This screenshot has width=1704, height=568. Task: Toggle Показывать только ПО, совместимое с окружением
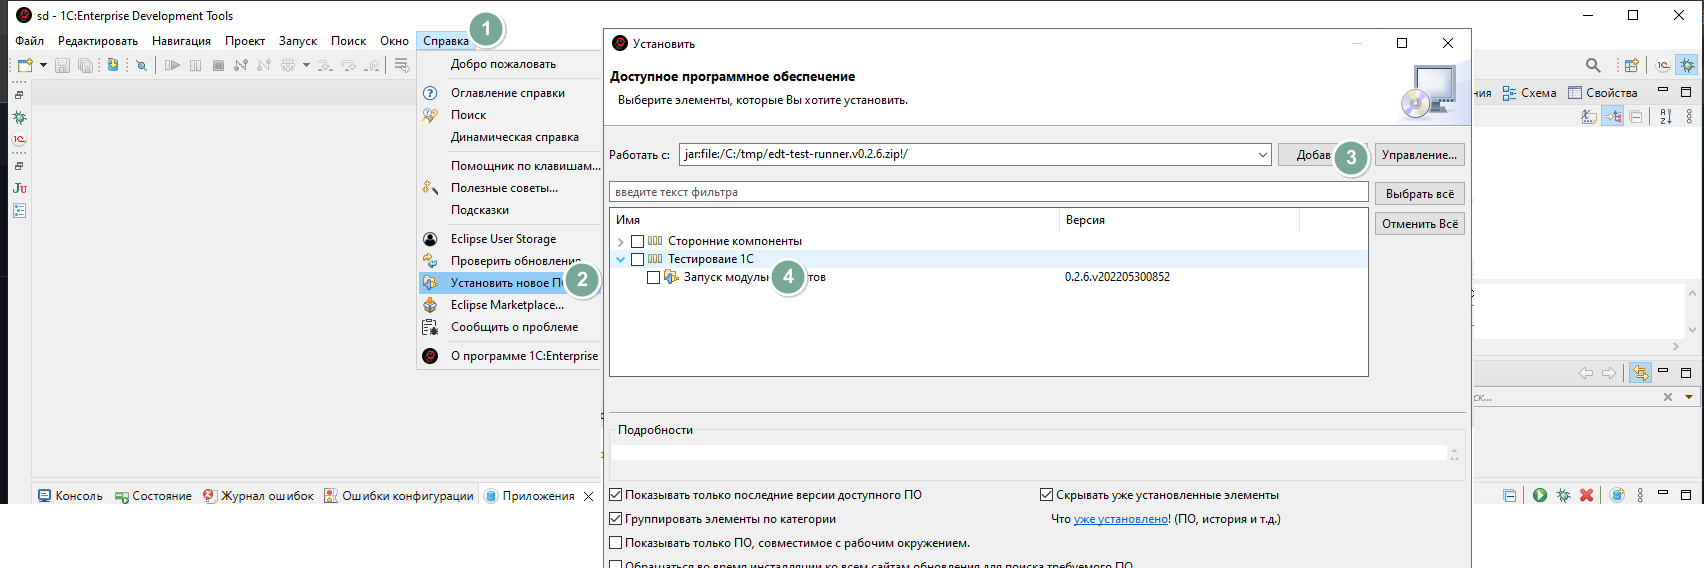pyautogui.click(x=616, y=543)
